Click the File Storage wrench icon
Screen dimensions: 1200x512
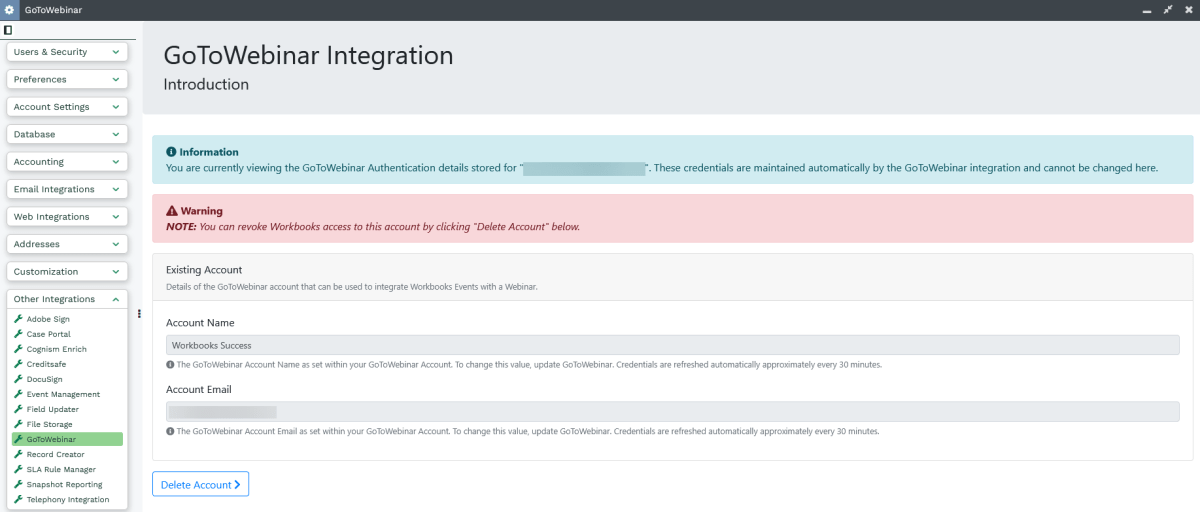tap(18, 424)
